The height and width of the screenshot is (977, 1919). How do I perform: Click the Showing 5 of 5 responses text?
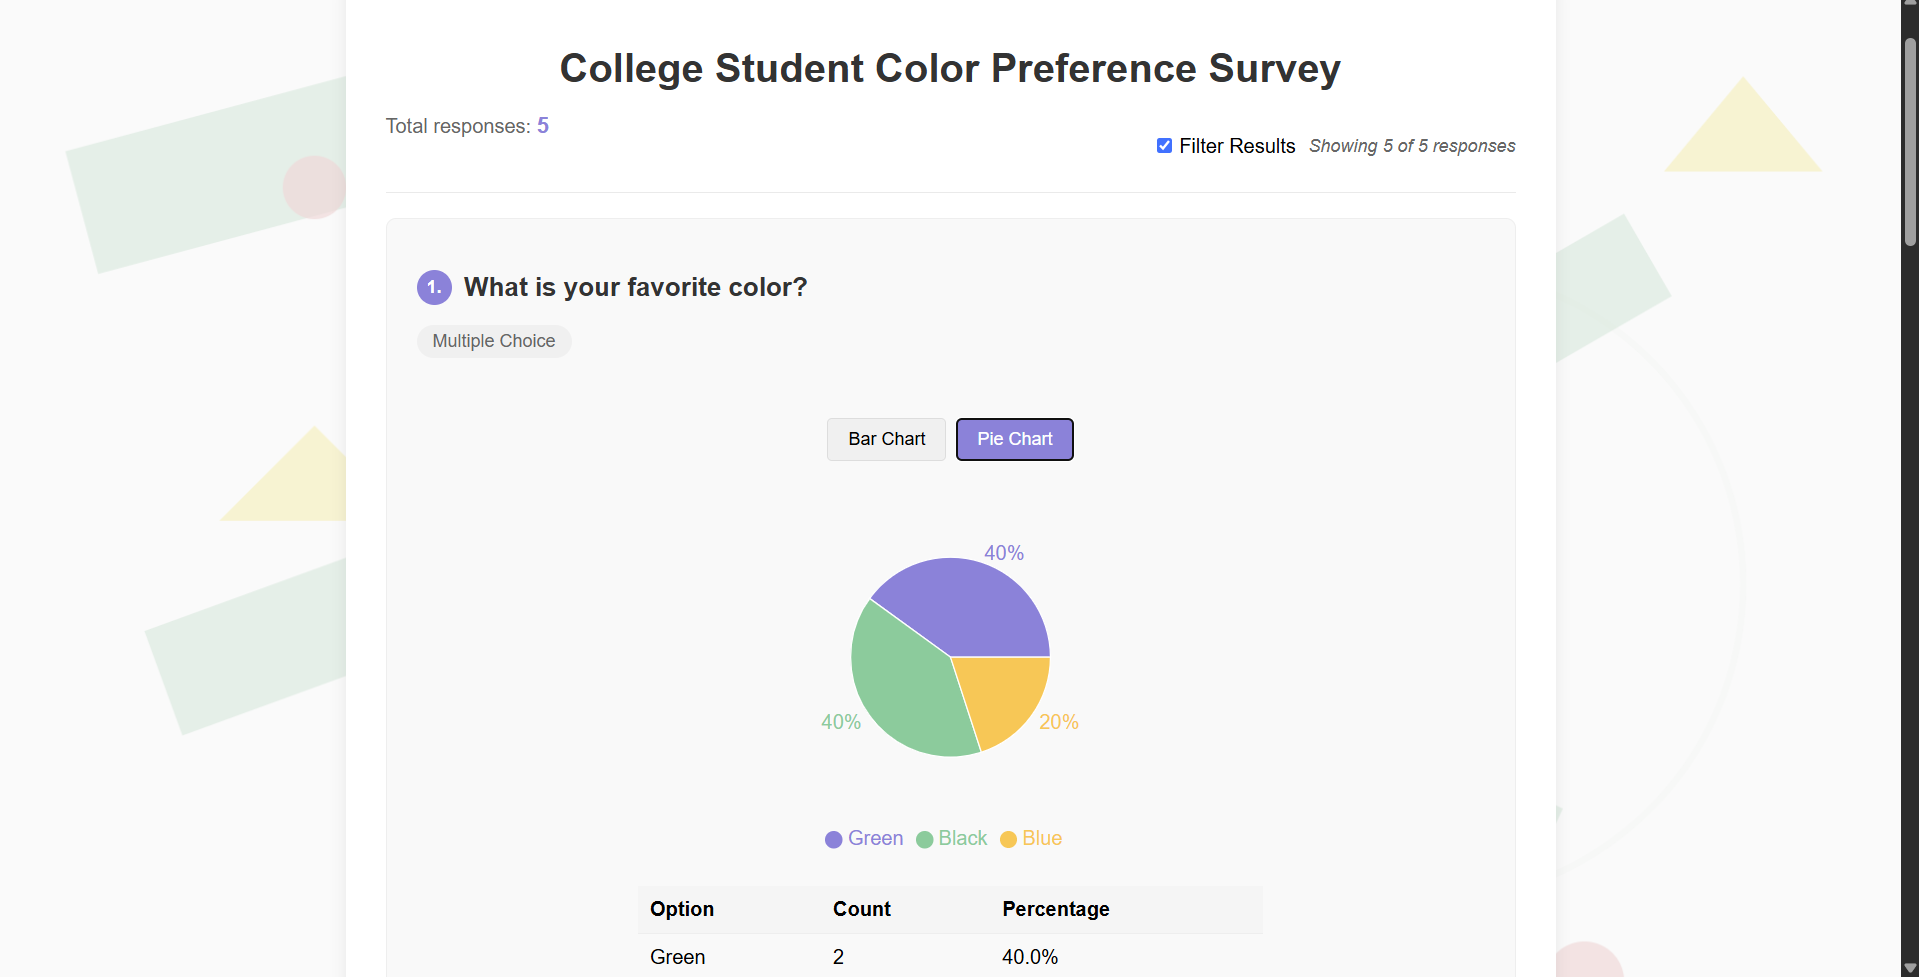(1412, 146)
